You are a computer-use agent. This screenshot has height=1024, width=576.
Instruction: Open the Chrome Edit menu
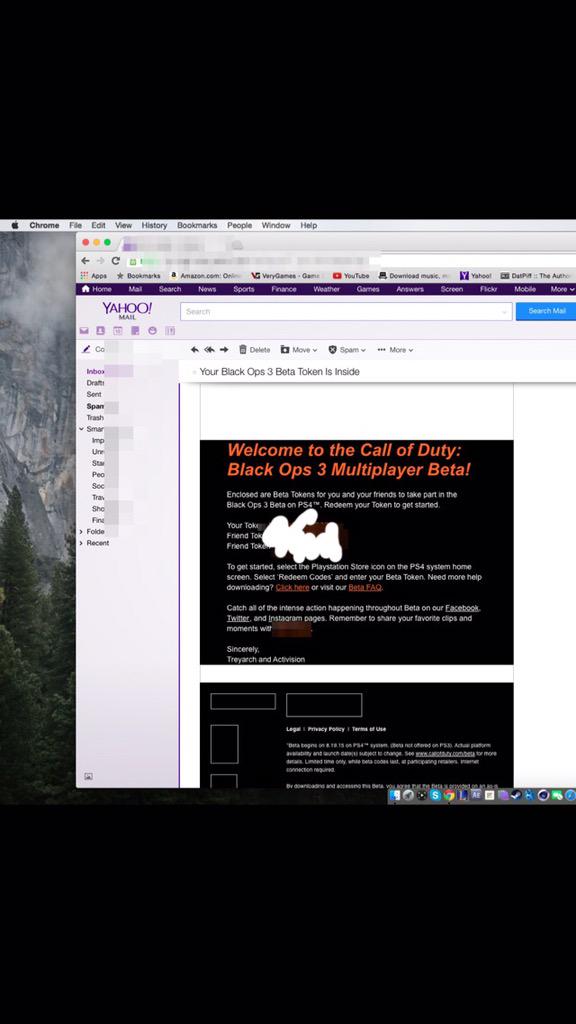[x=98, y=225]
